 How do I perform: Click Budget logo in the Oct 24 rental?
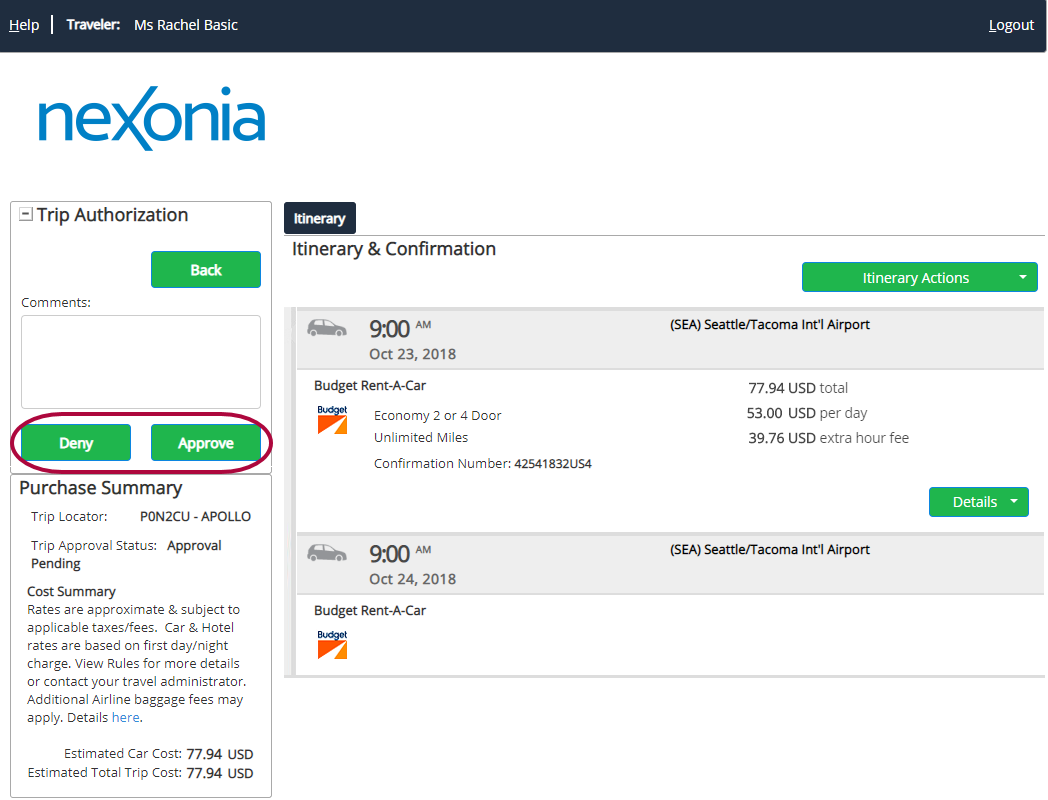[332, 645]
